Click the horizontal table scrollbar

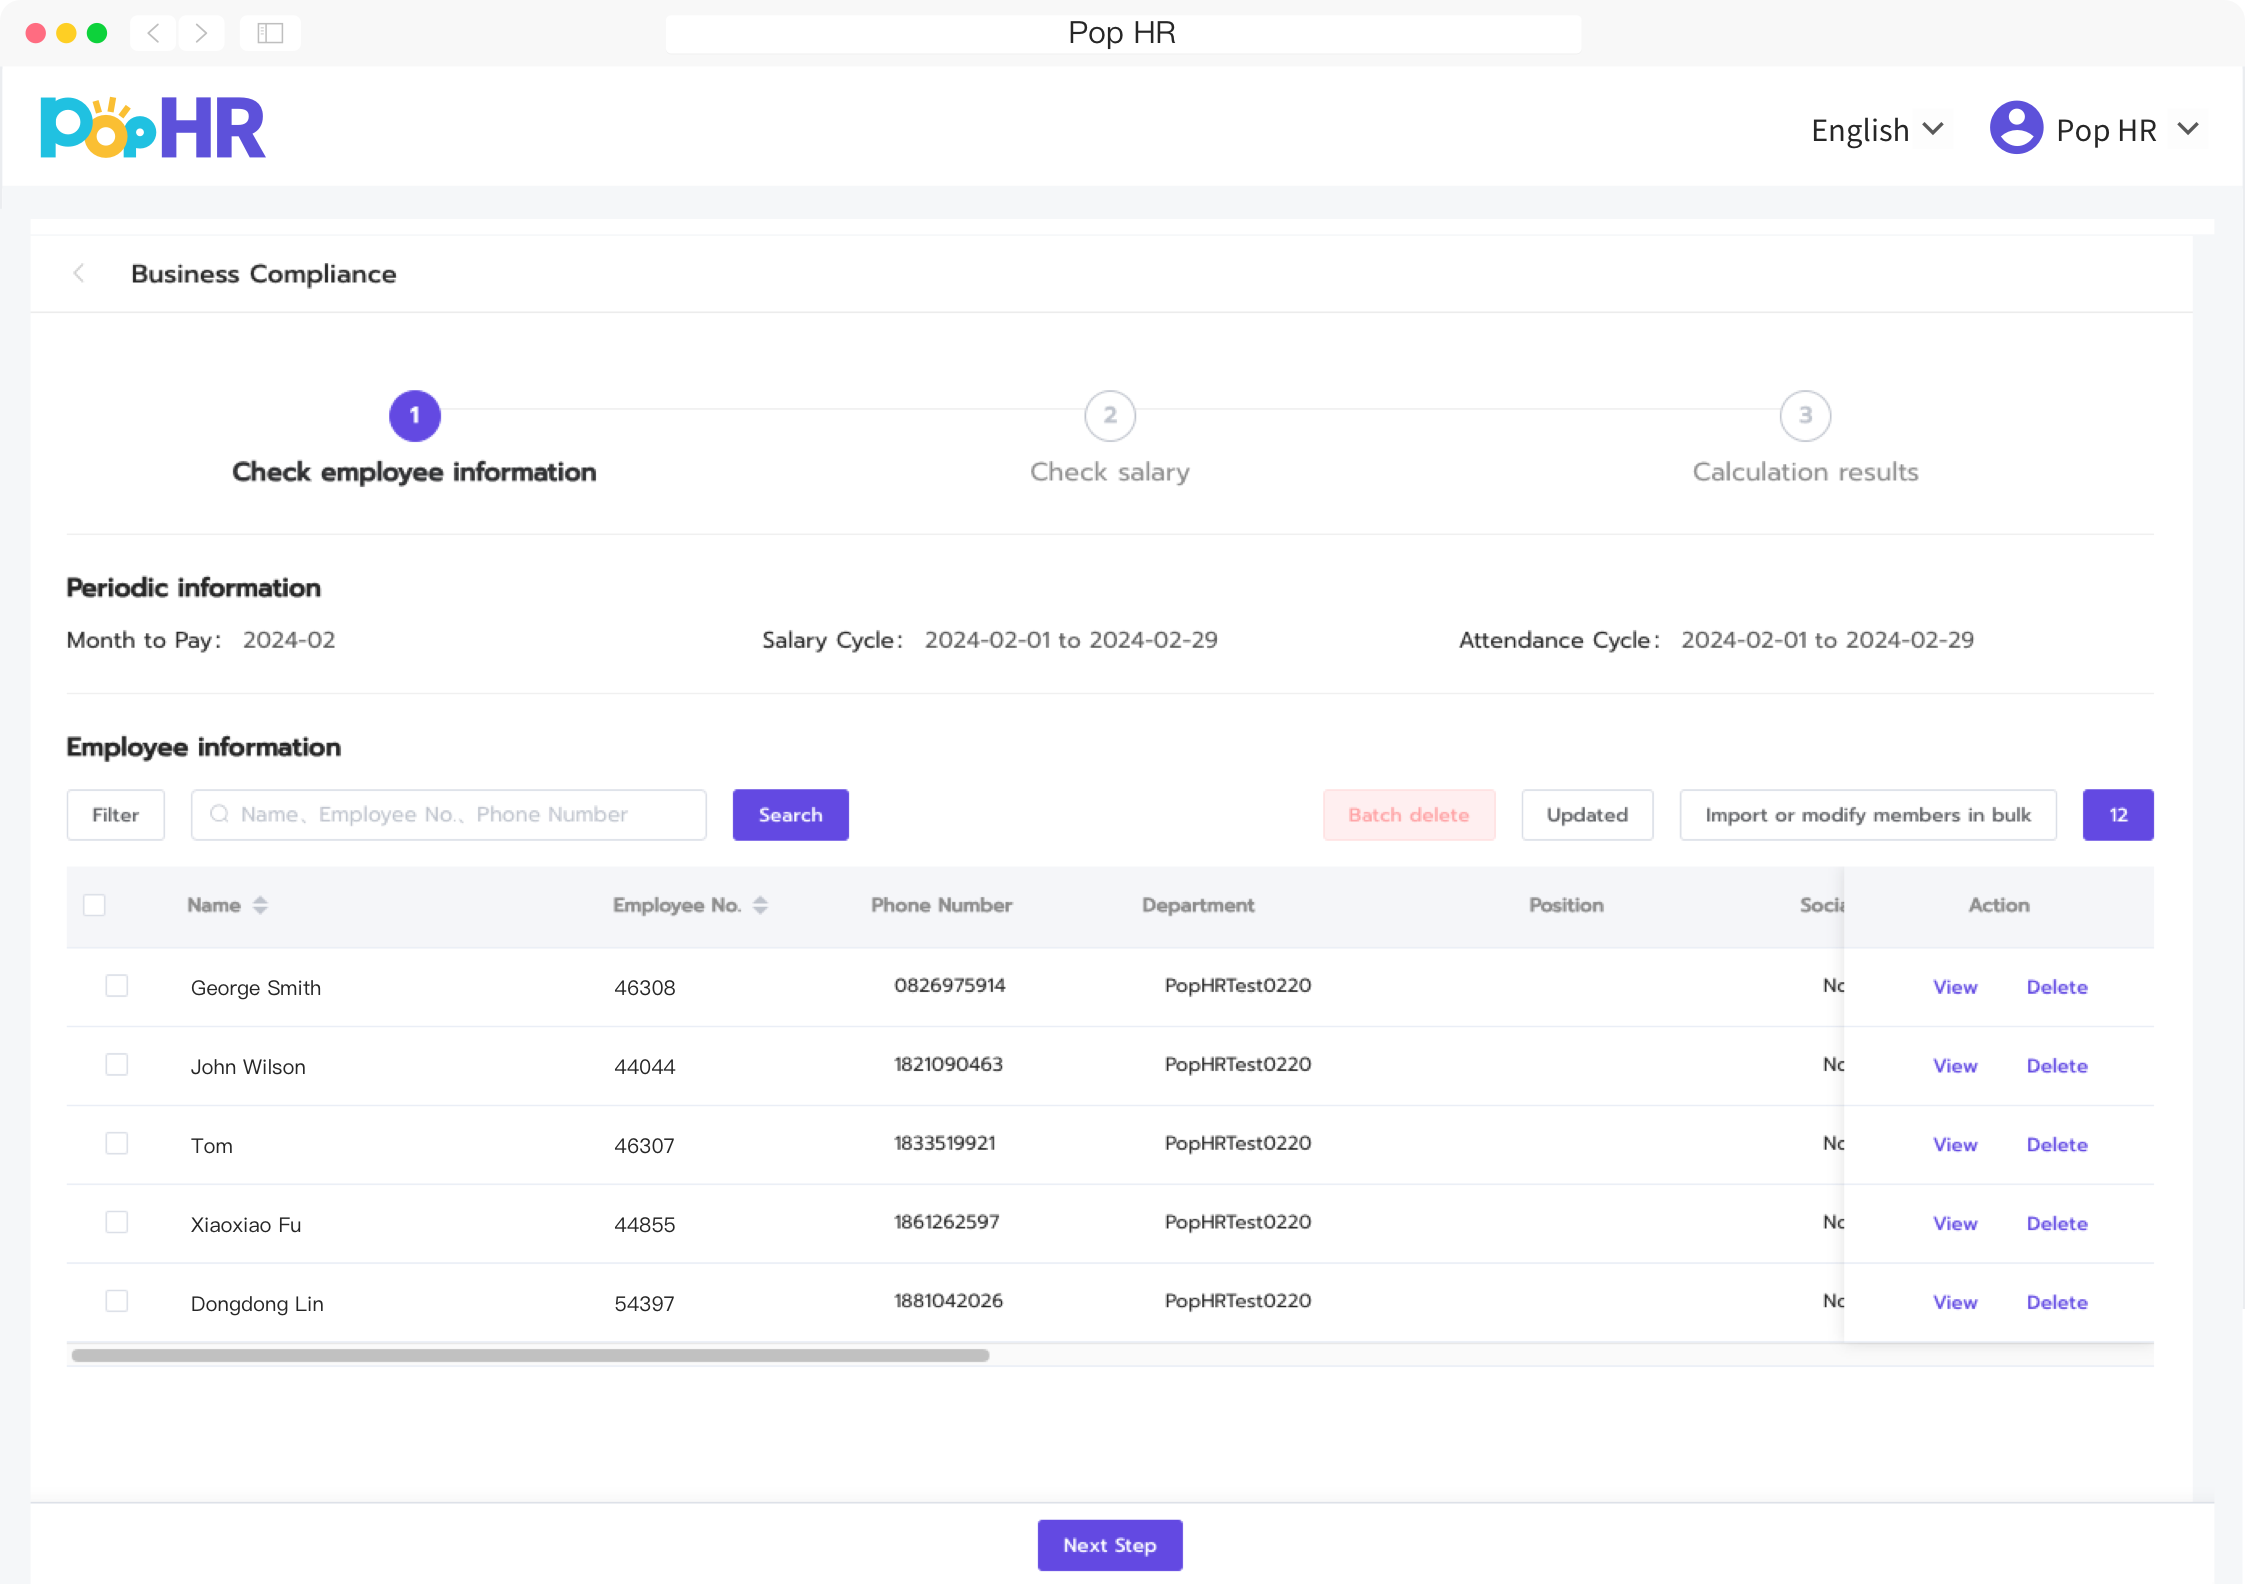tap(530, 1356)
